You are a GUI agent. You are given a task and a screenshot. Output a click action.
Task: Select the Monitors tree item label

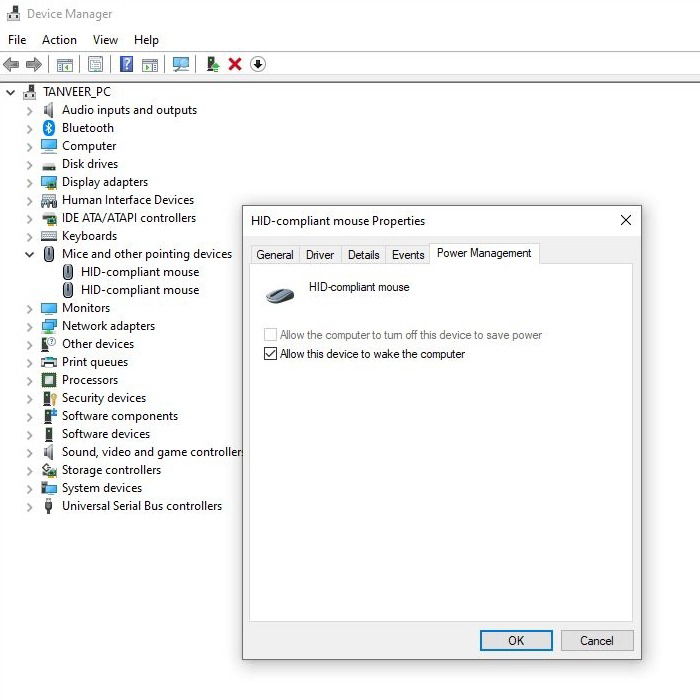point(86,308)
